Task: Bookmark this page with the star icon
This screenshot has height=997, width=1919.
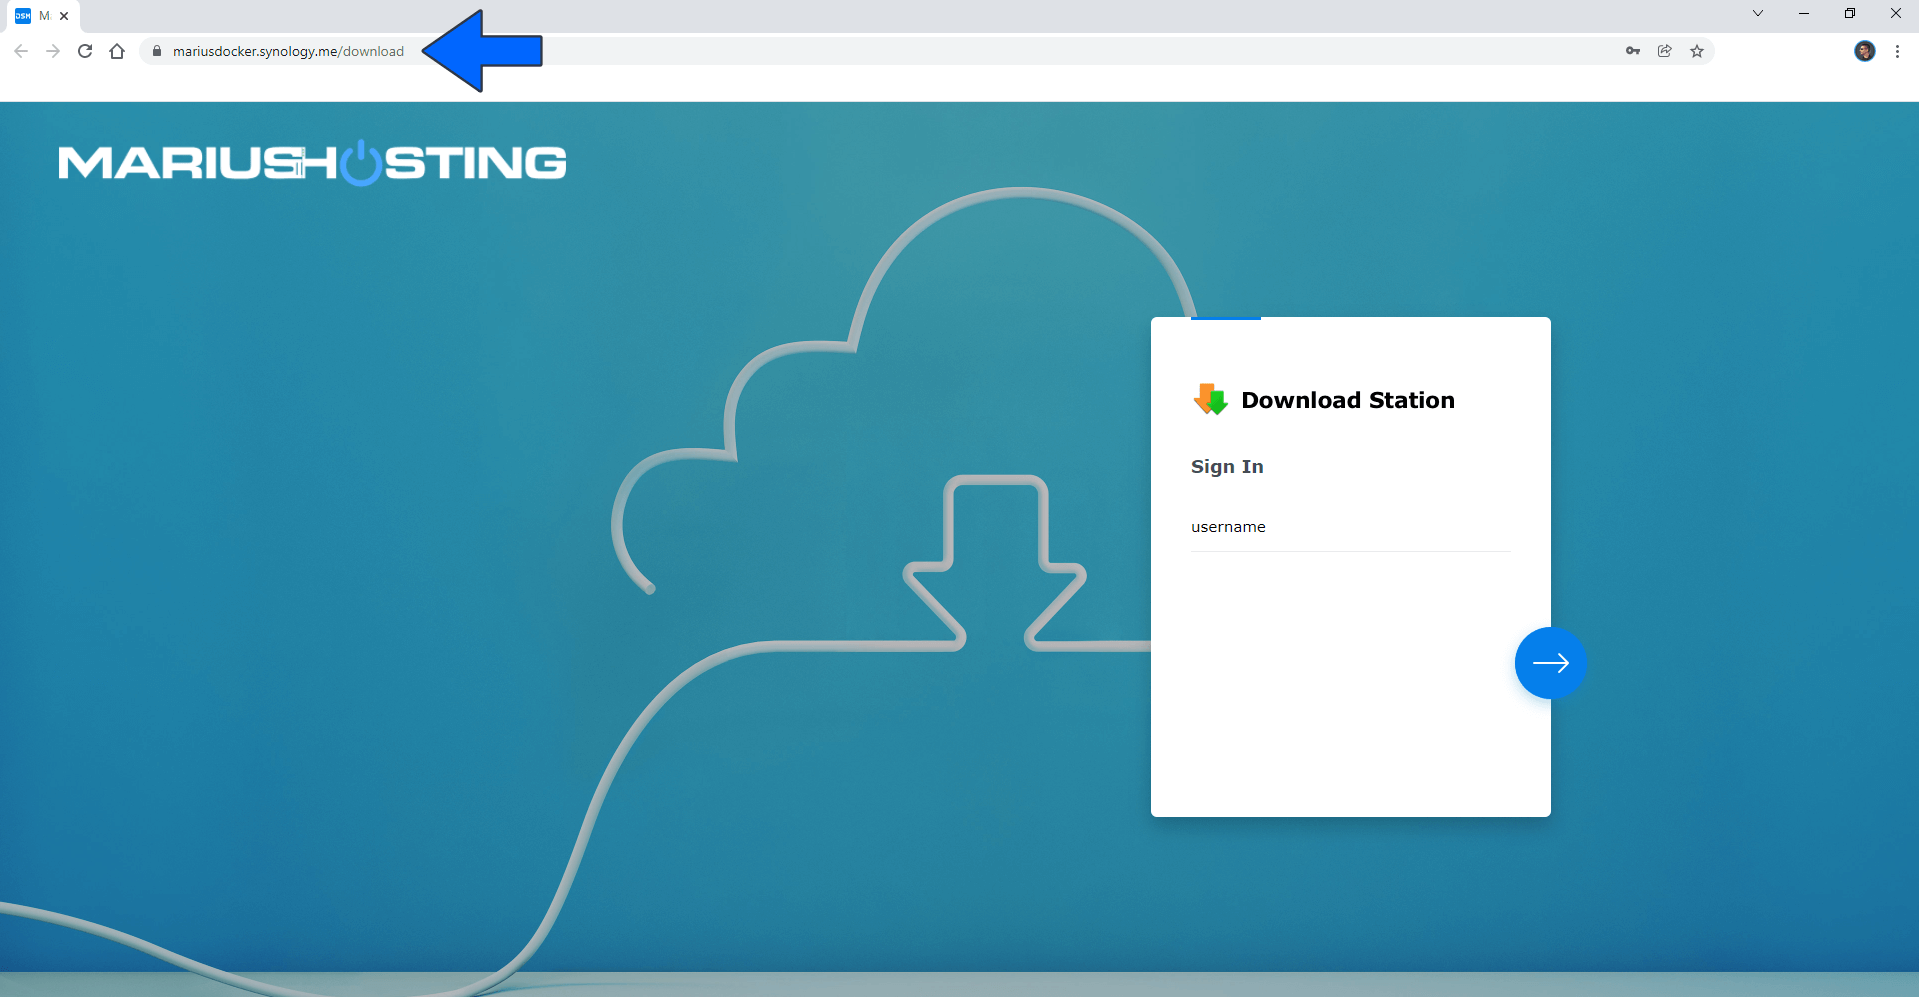Action: click(1697, 51)
